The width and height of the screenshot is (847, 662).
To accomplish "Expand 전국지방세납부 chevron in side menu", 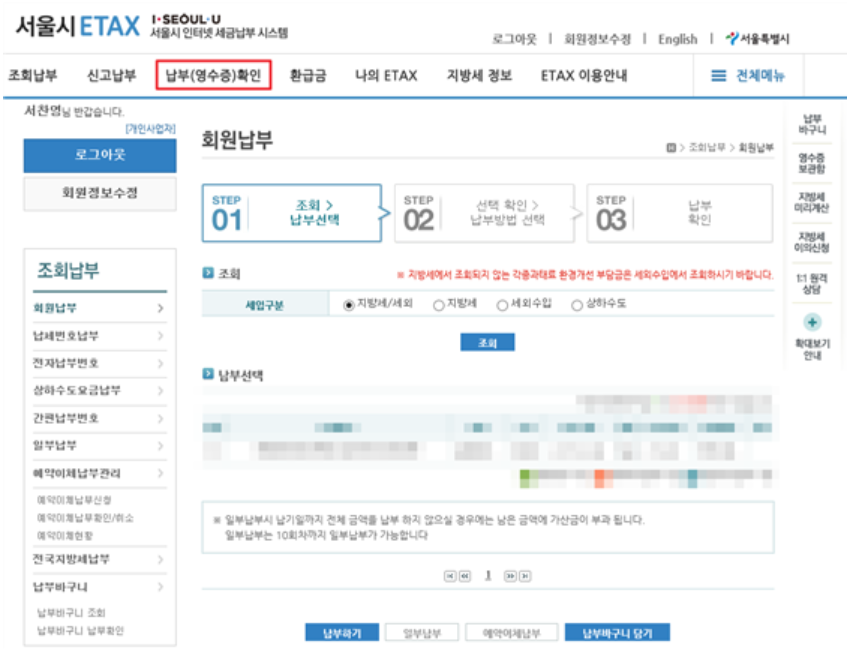I will (x=160, y=559).
